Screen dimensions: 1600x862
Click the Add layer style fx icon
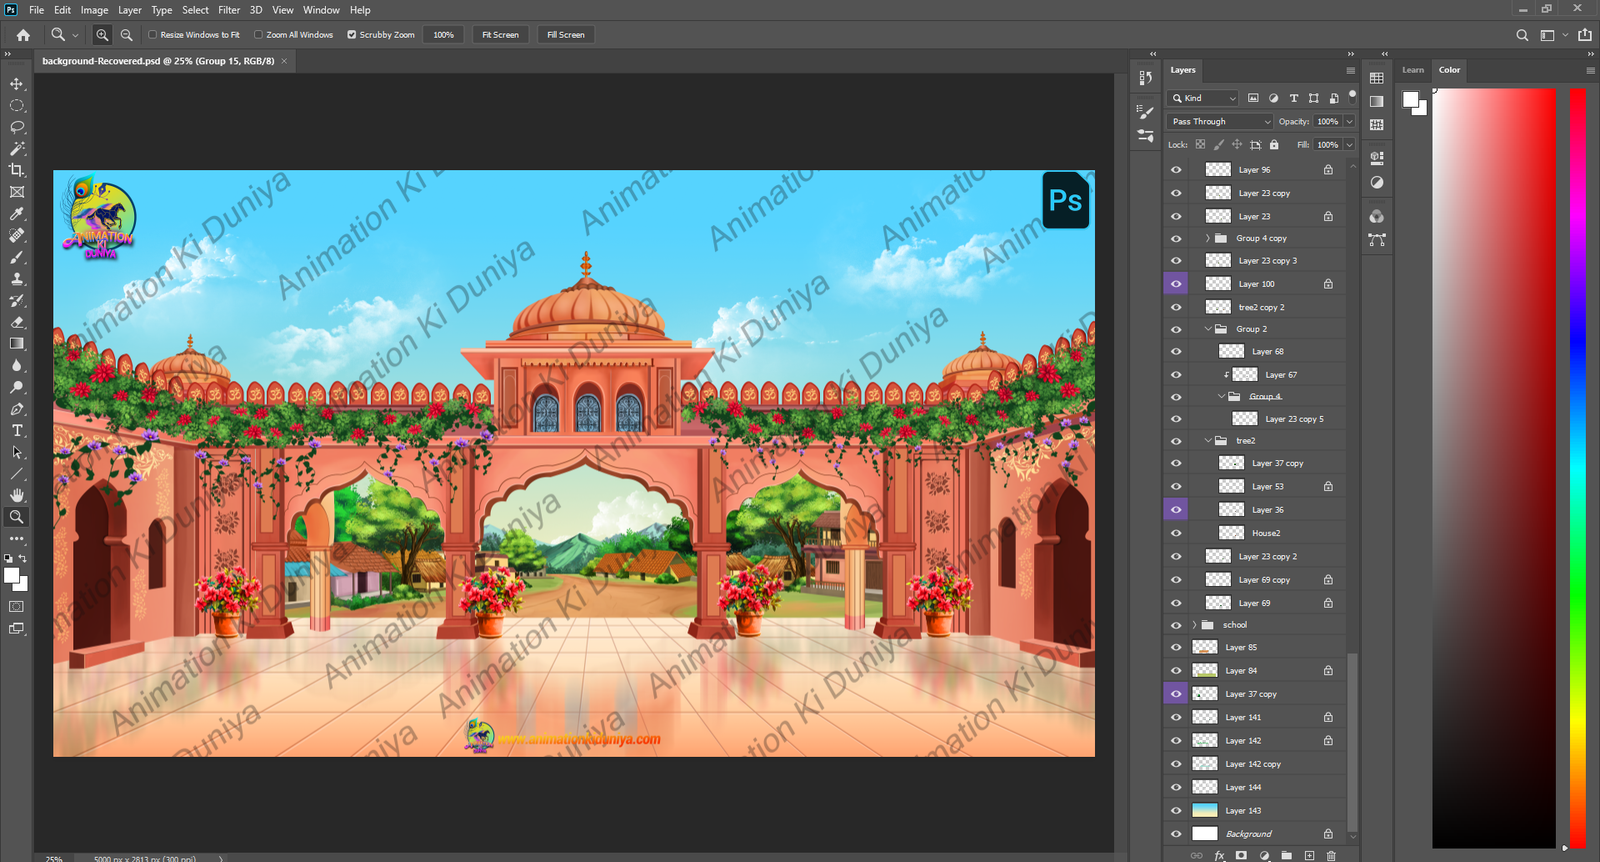coord(1219,856)
